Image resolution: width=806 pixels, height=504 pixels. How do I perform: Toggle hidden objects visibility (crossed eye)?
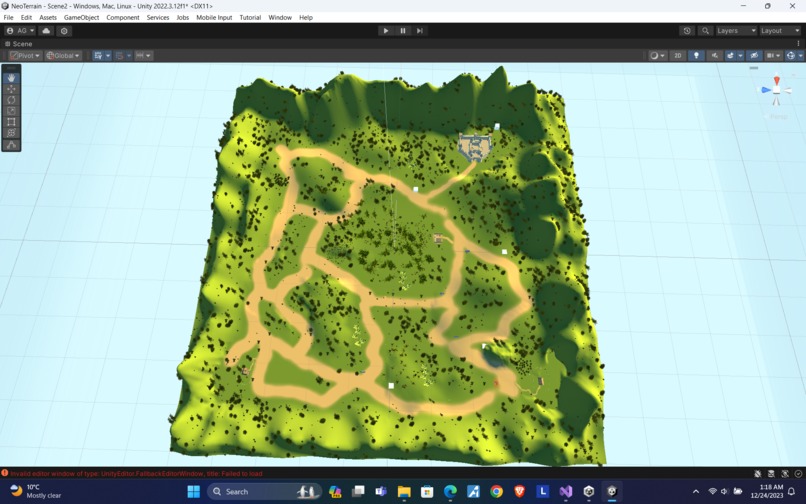(x=754, y=56)
